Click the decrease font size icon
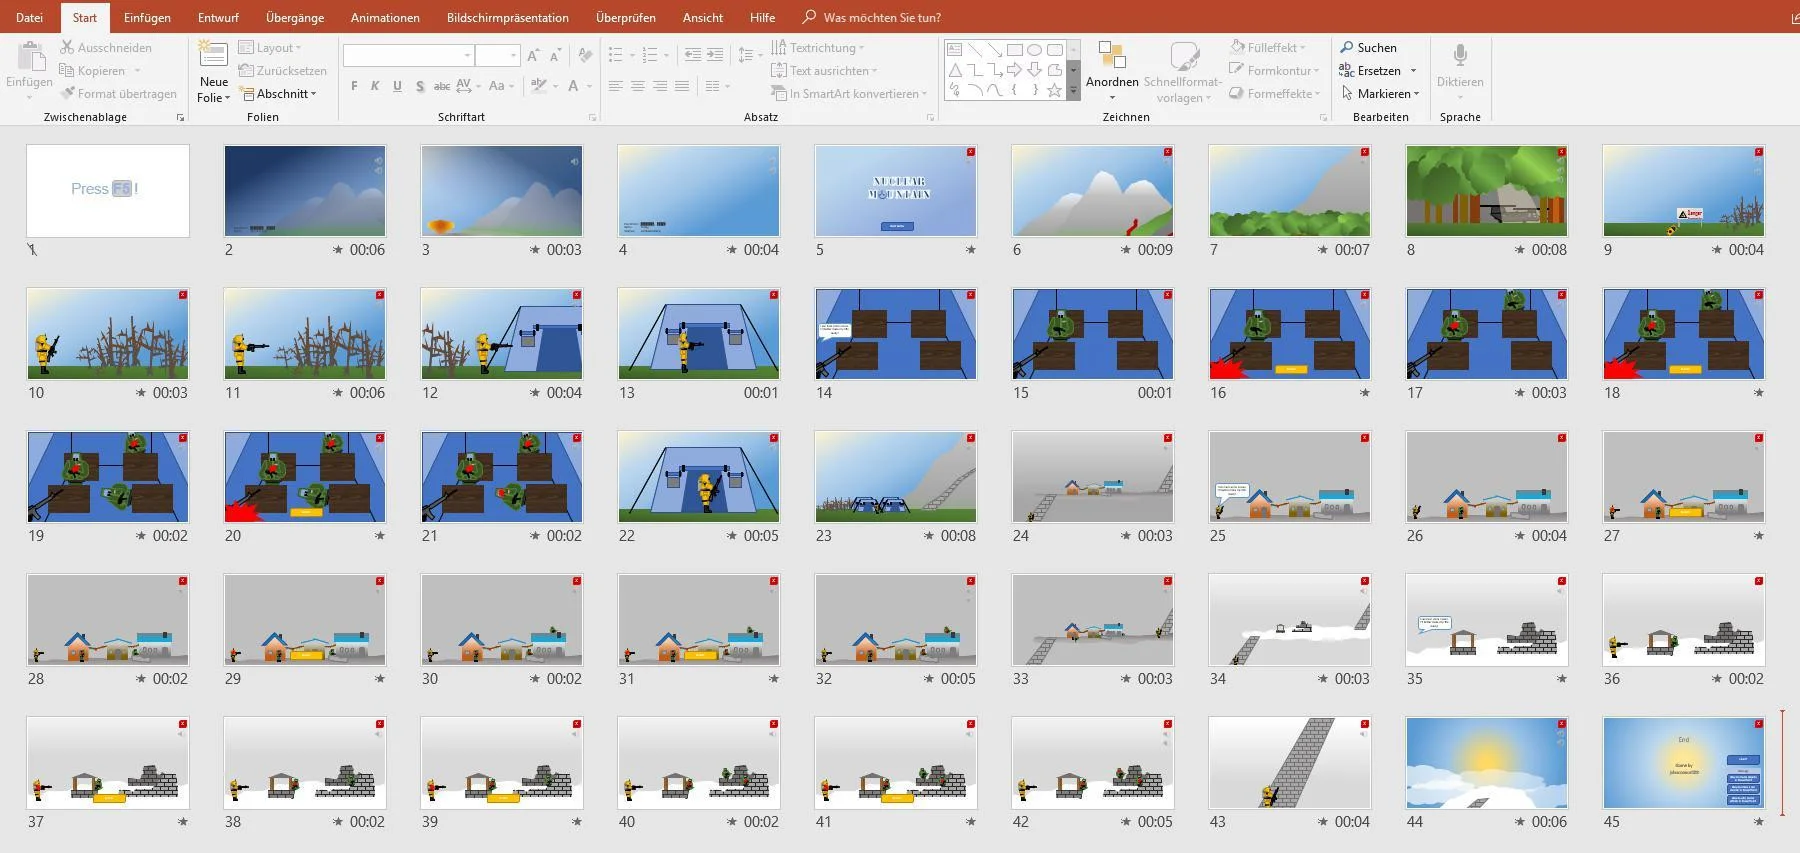1800x853 pixels. click(x=555, y=55)
